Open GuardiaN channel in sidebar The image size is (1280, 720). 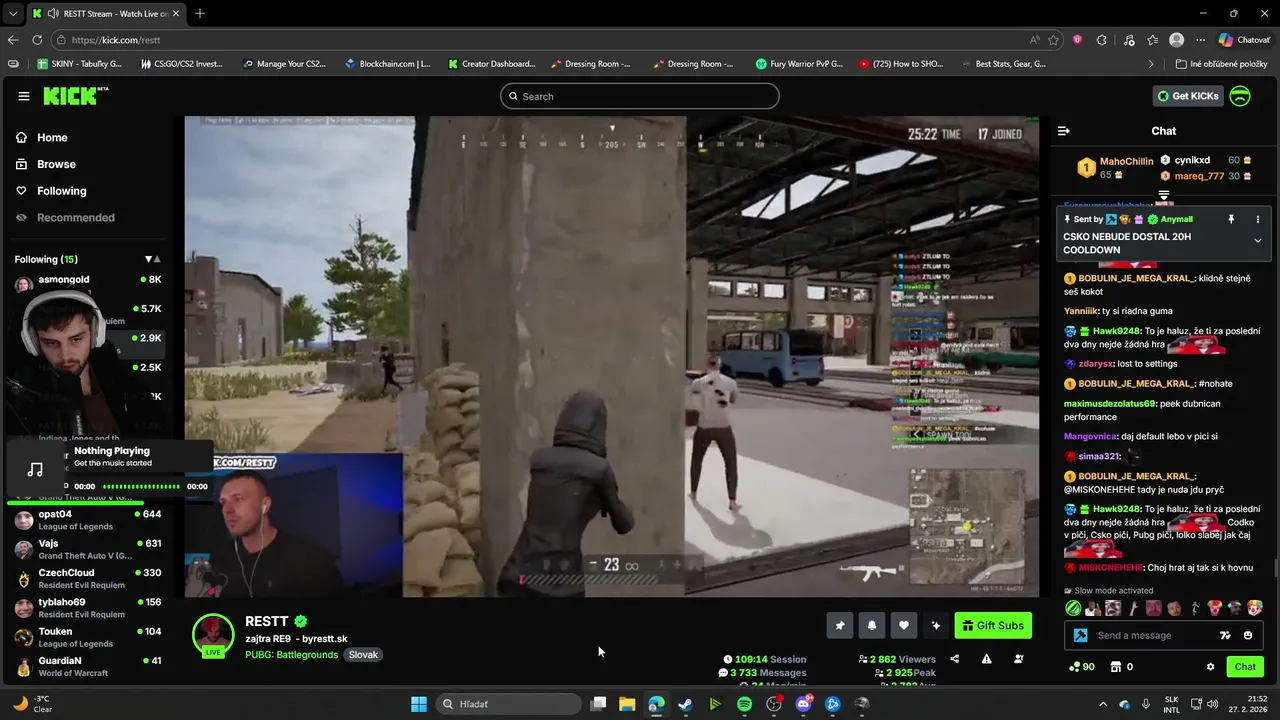click(88, 666)
